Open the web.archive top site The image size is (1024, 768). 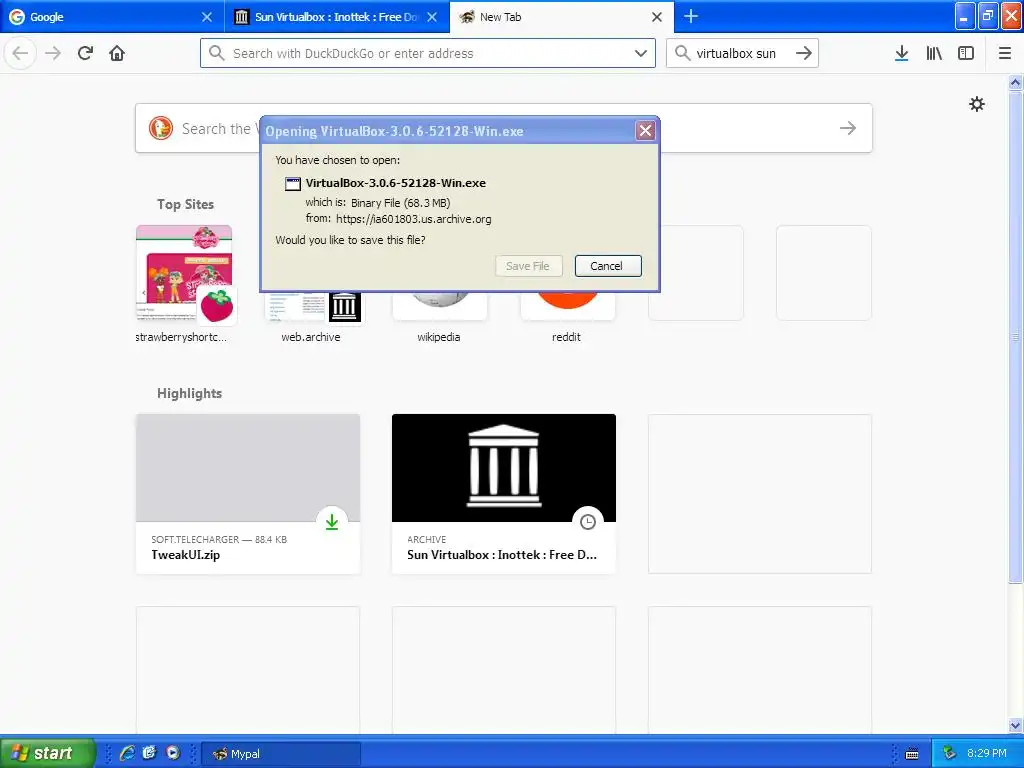click(x=311, y=307)
